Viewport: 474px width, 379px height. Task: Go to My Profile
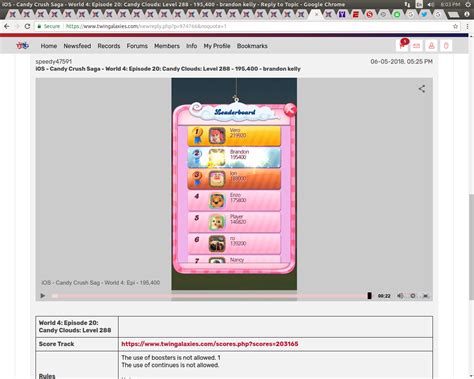coord(217,46)
